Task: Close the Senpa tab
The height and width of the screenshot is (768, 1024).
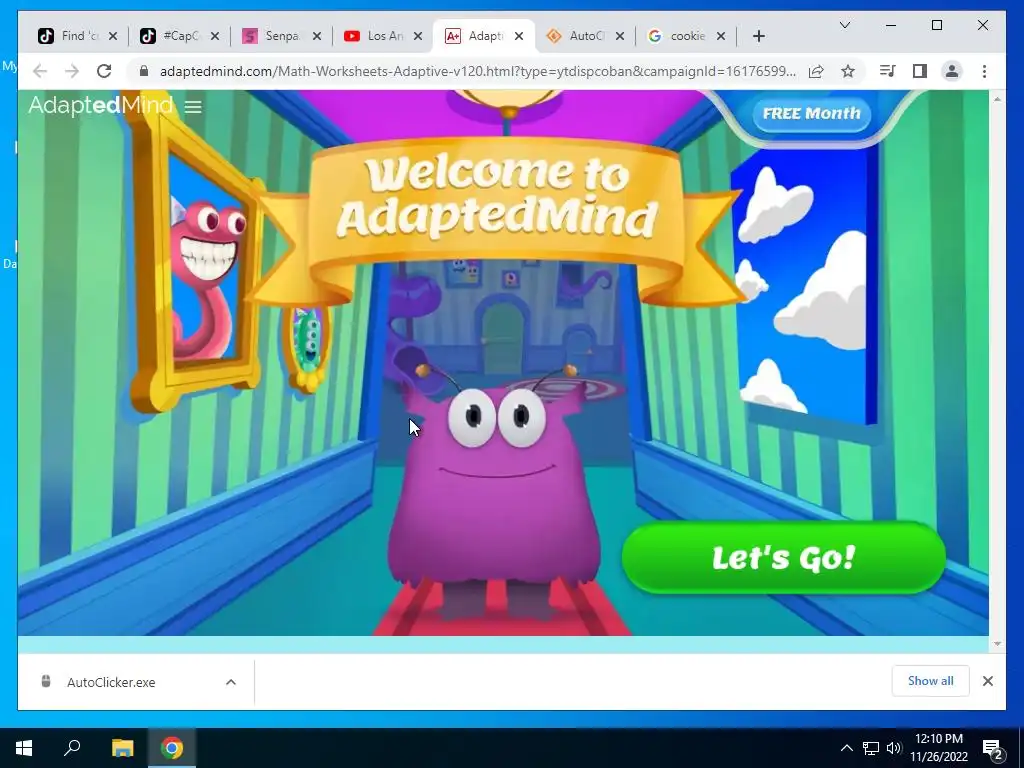Action: [x=317, y=36]
